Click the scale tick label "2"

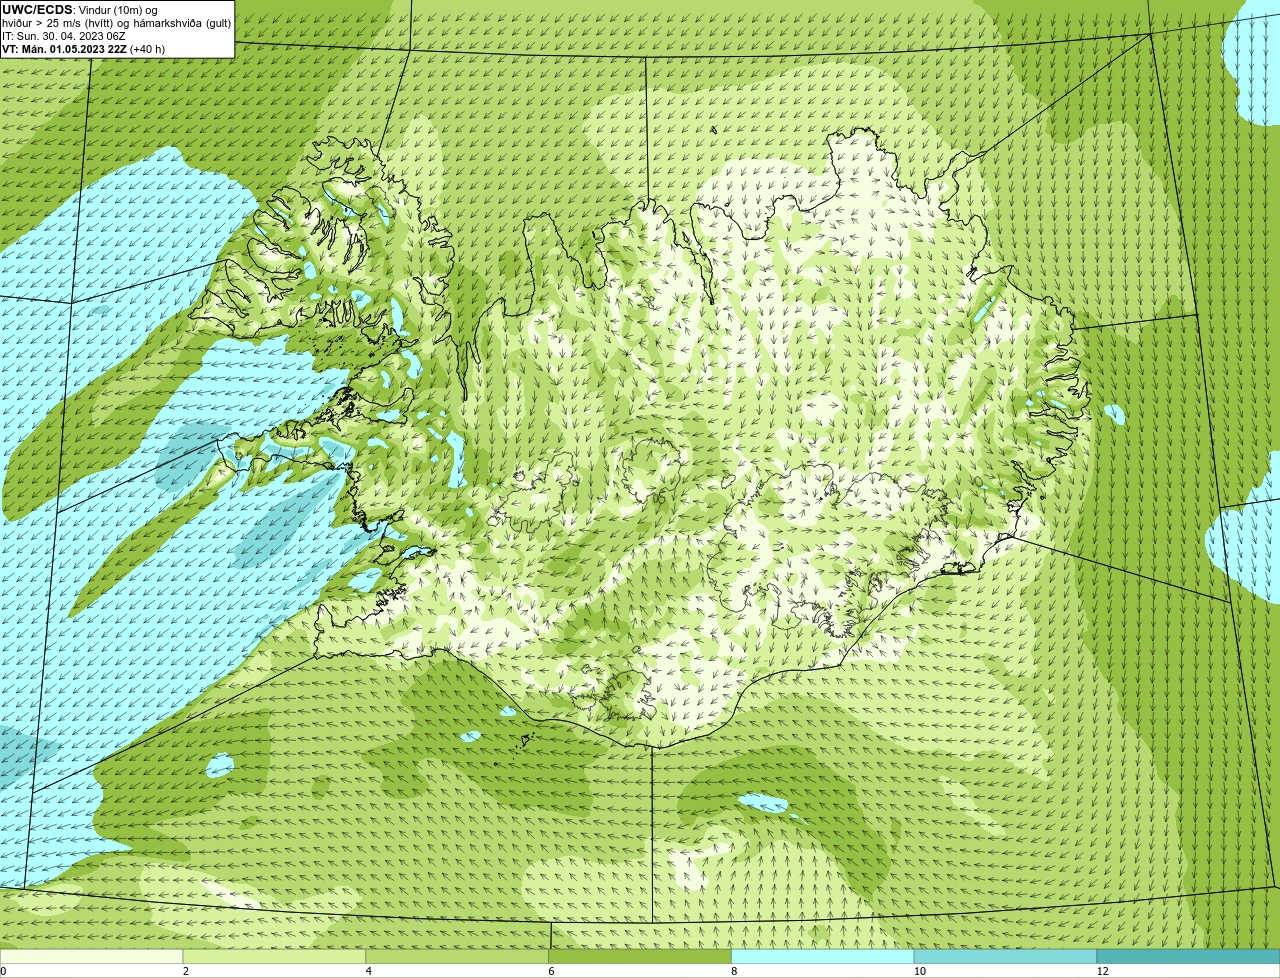coord(186,971)
